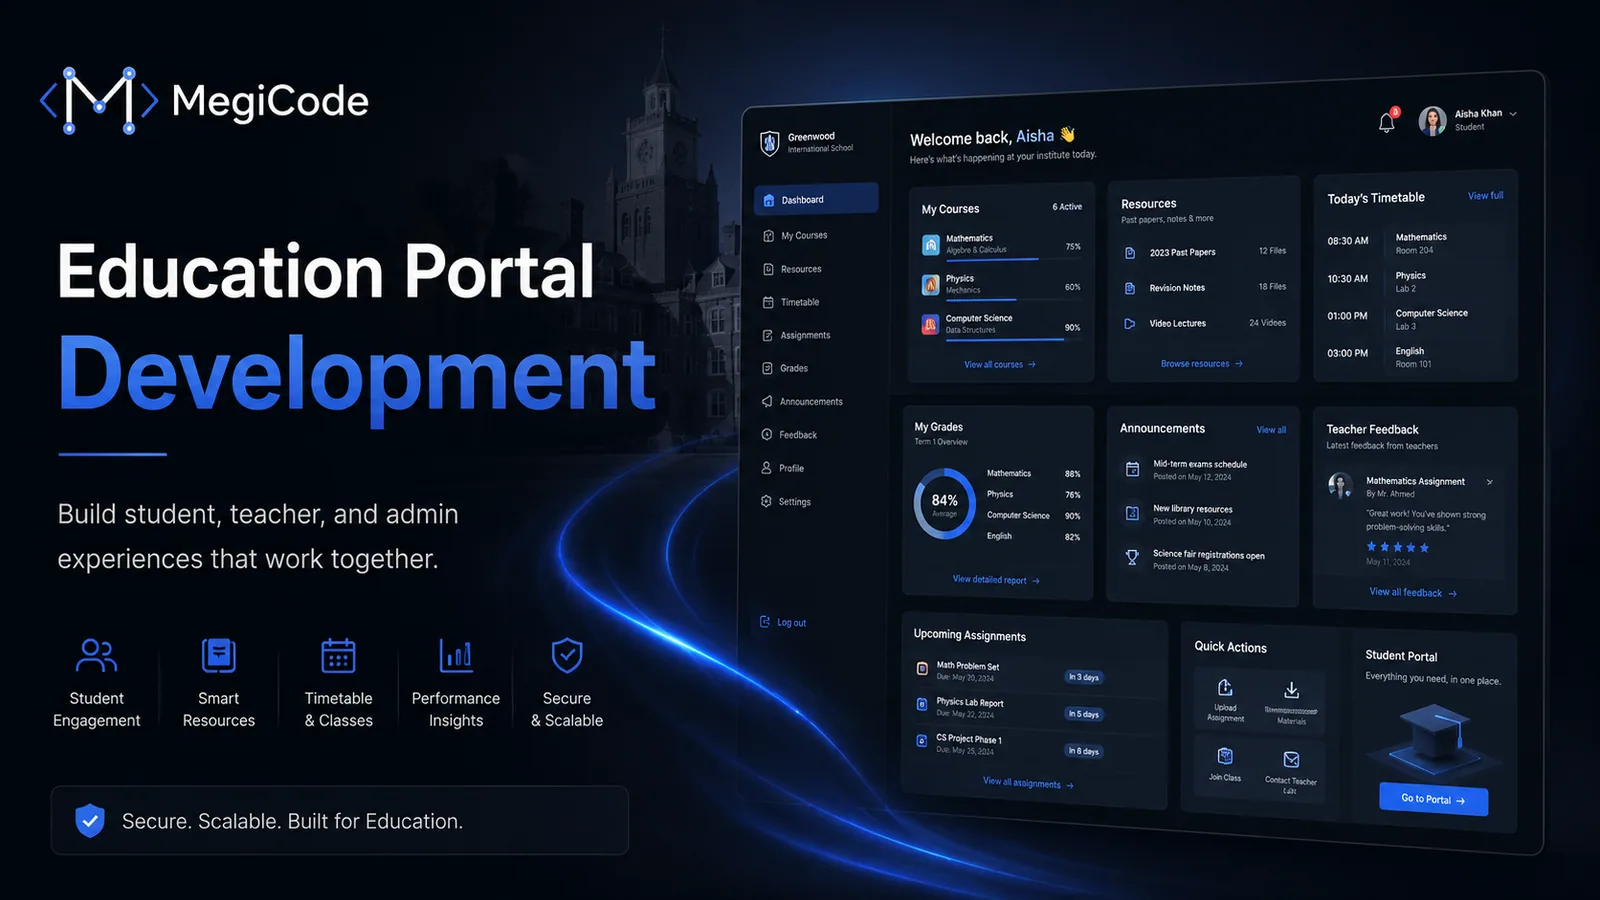Click the notification bell icon

tap(1387, 121)
